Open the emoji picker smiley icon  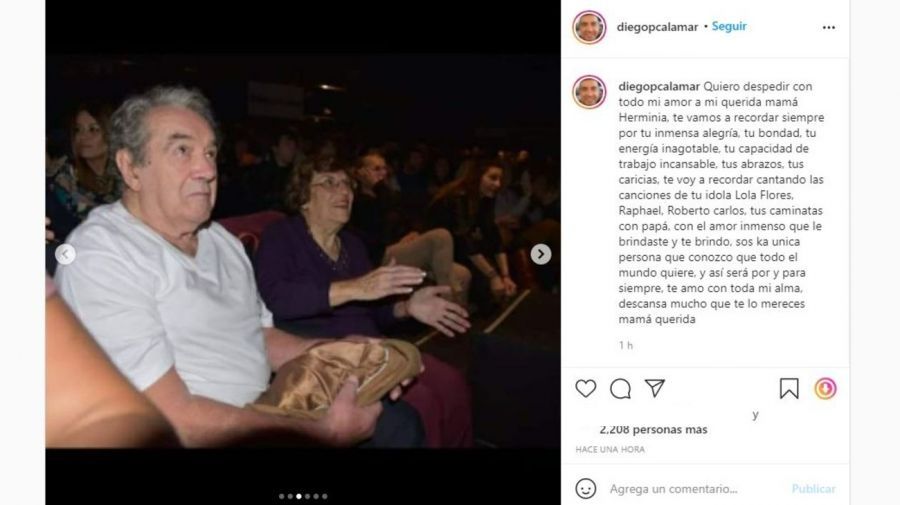tap(585, 489)
